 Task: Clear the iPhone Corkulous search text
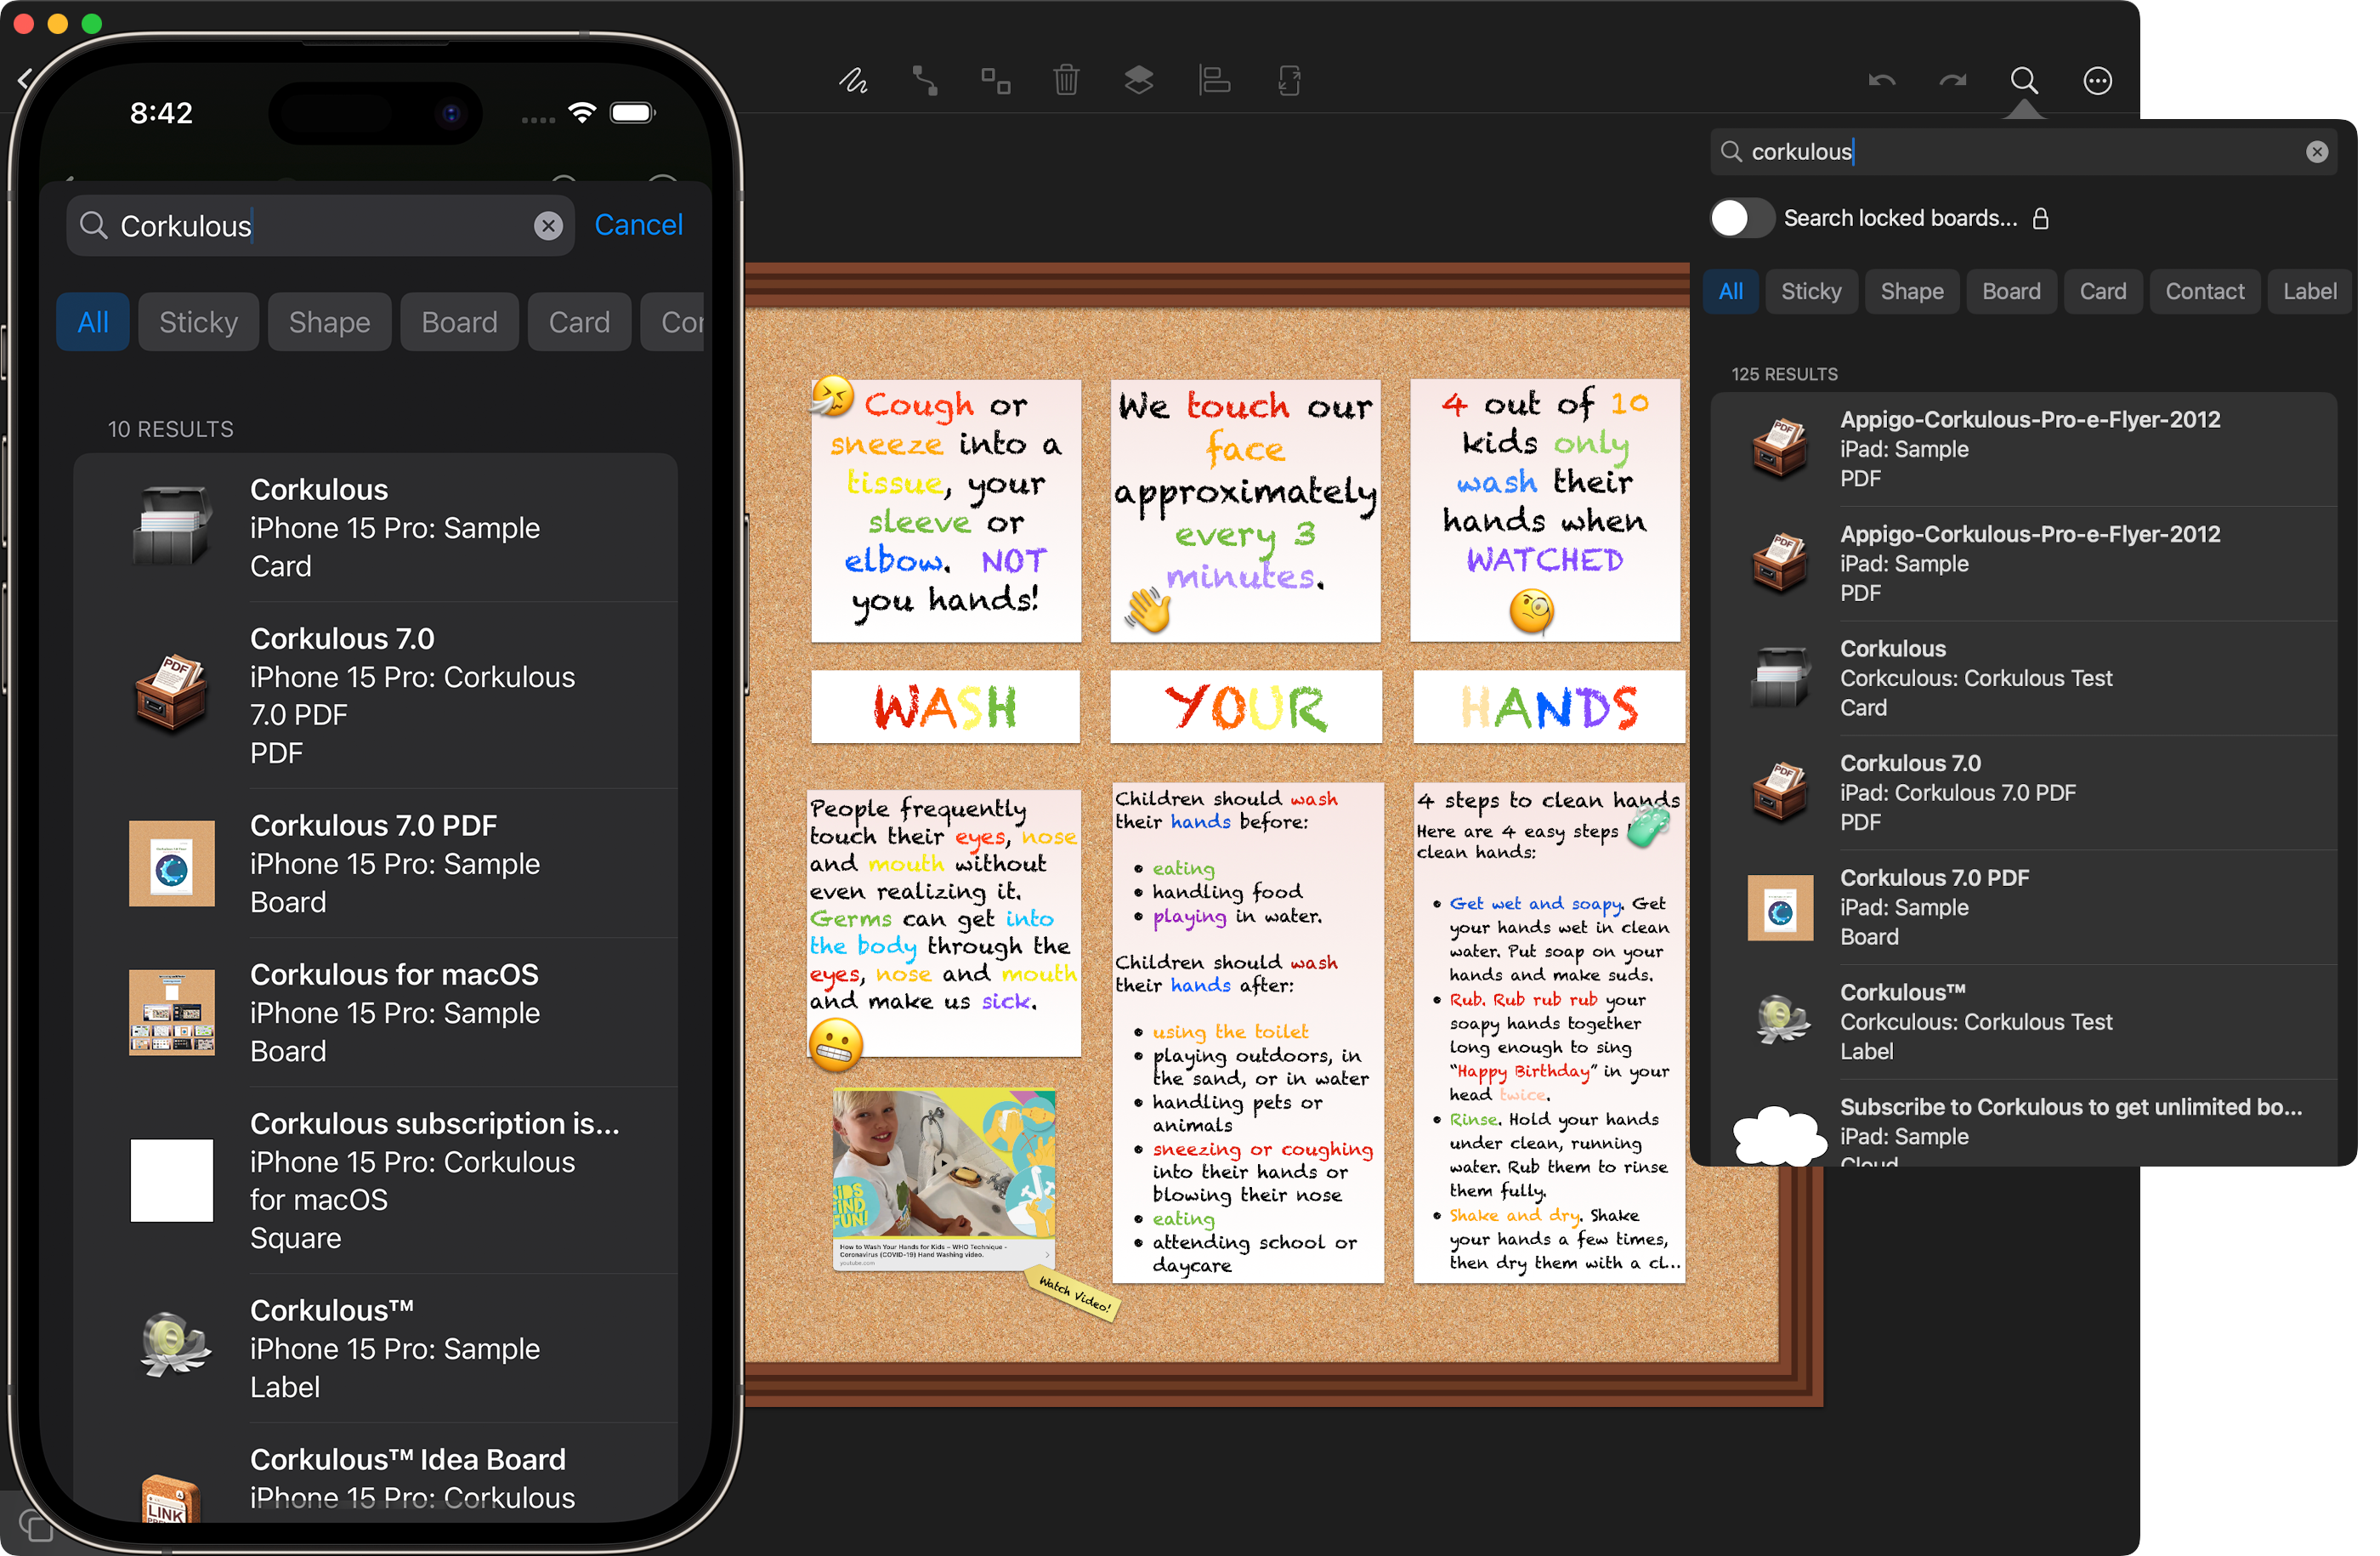click(x=548, y=226)
